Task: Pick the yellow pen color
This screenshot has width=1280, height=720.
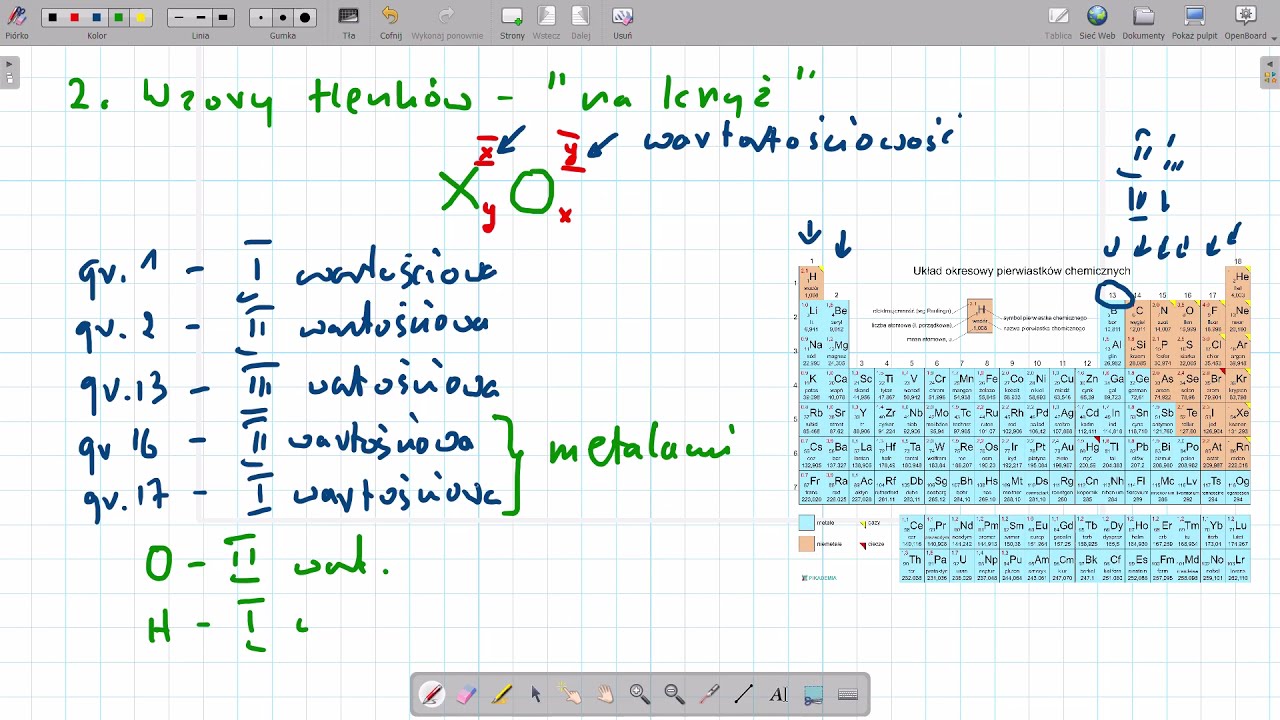Action: coord(141,18)
